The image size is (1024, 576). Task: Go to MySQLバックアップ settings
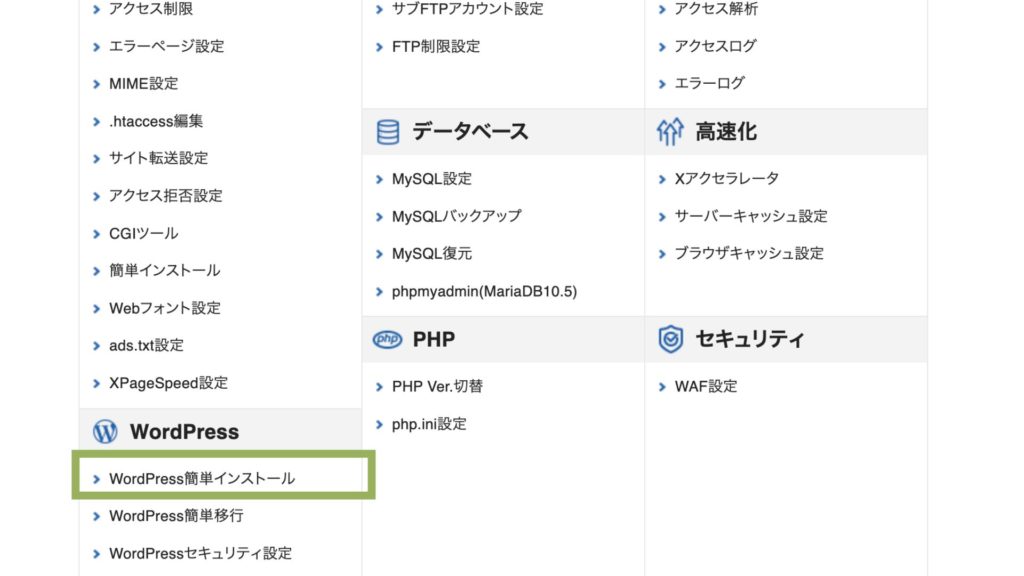[x=456, y=216]
